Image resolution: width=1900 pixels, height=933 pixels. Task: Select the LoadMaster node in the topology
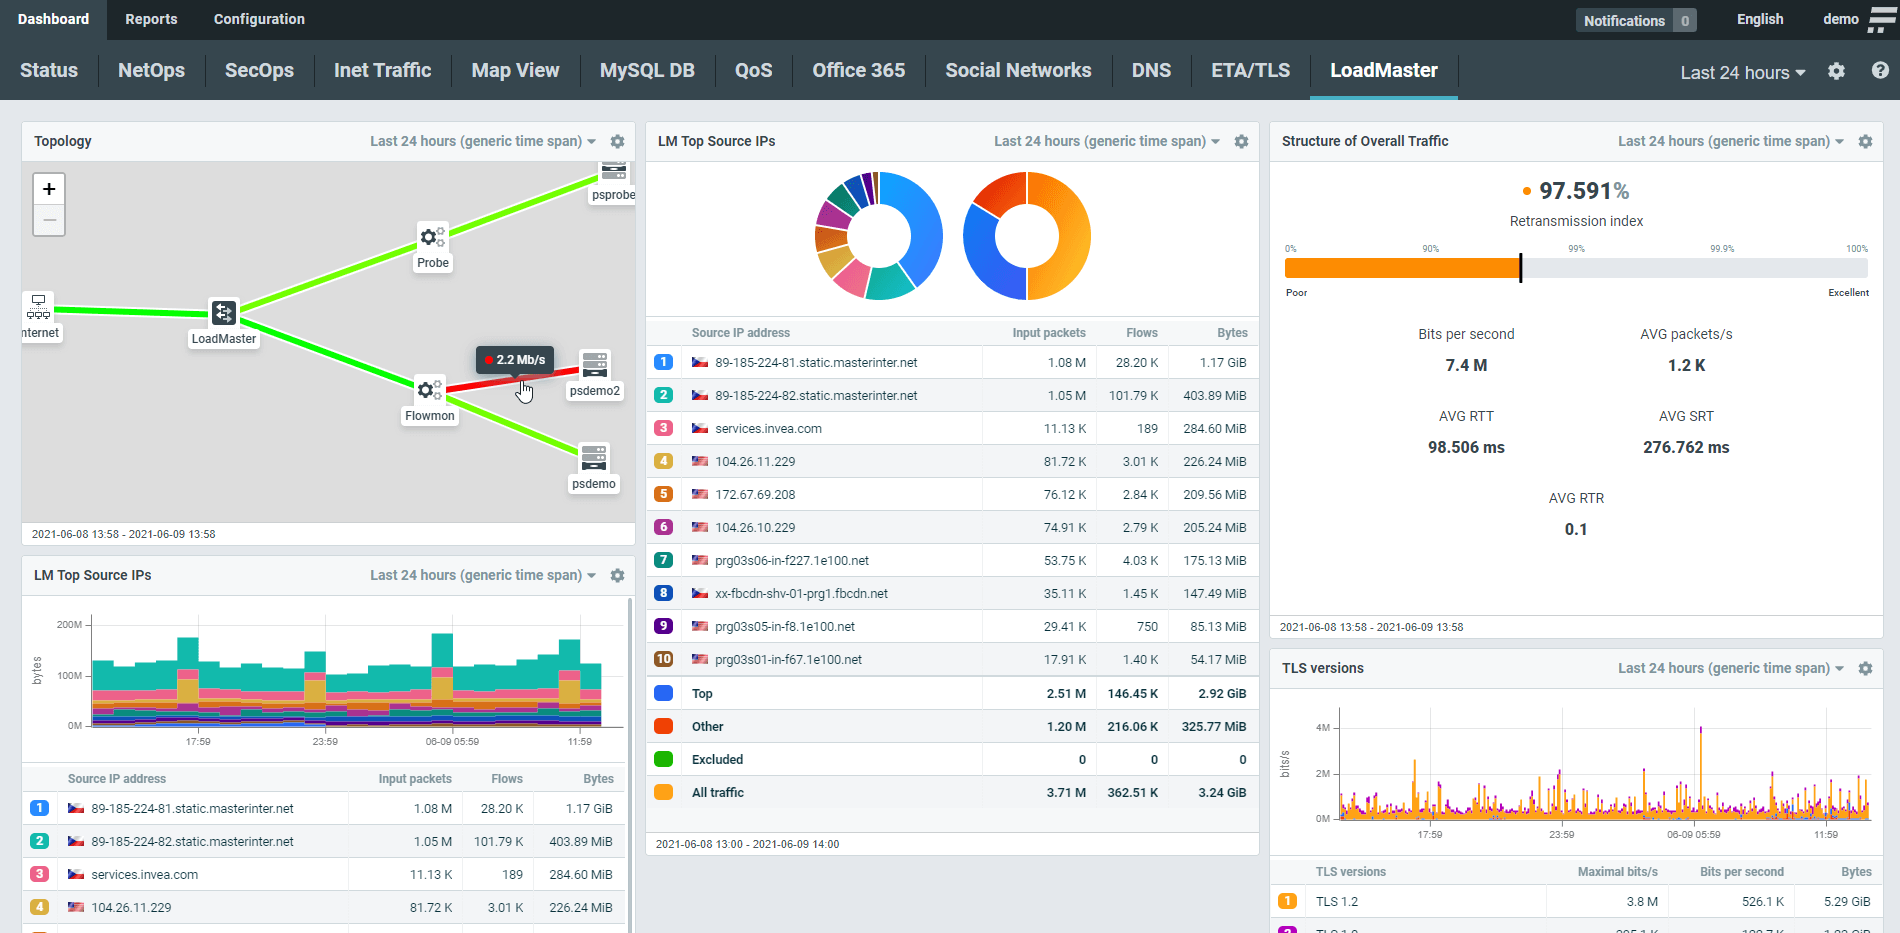[x=223, y=312]
